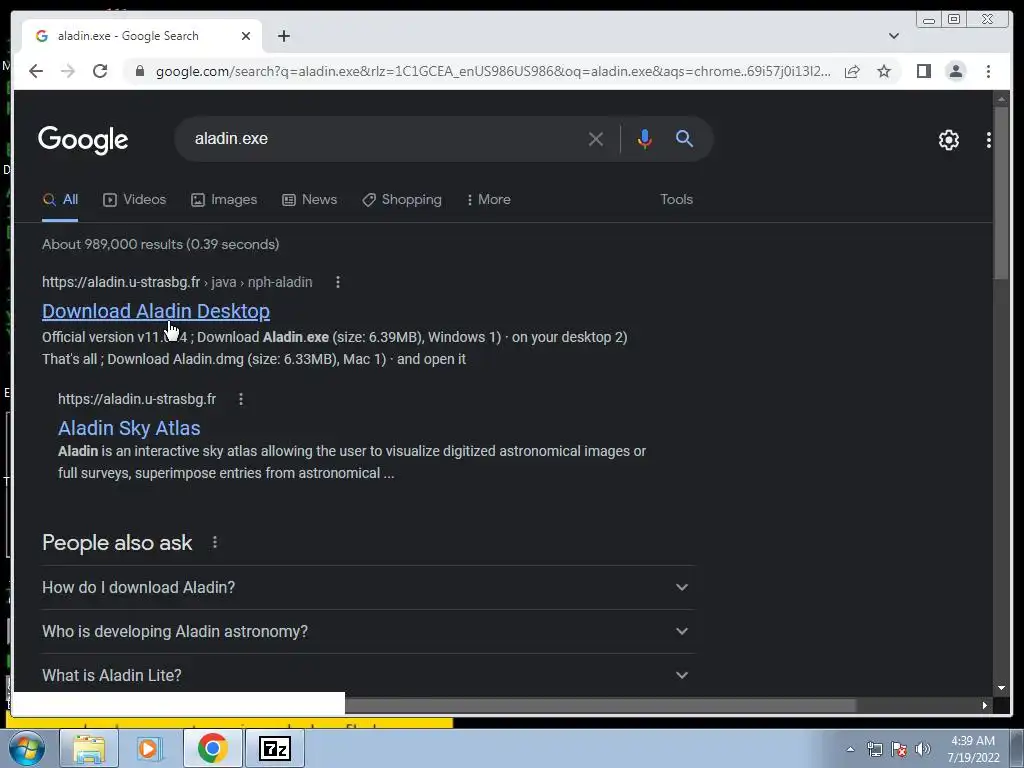Share this page via the share icon
This screenshot has height=768, width=1024.
(852, 71)
